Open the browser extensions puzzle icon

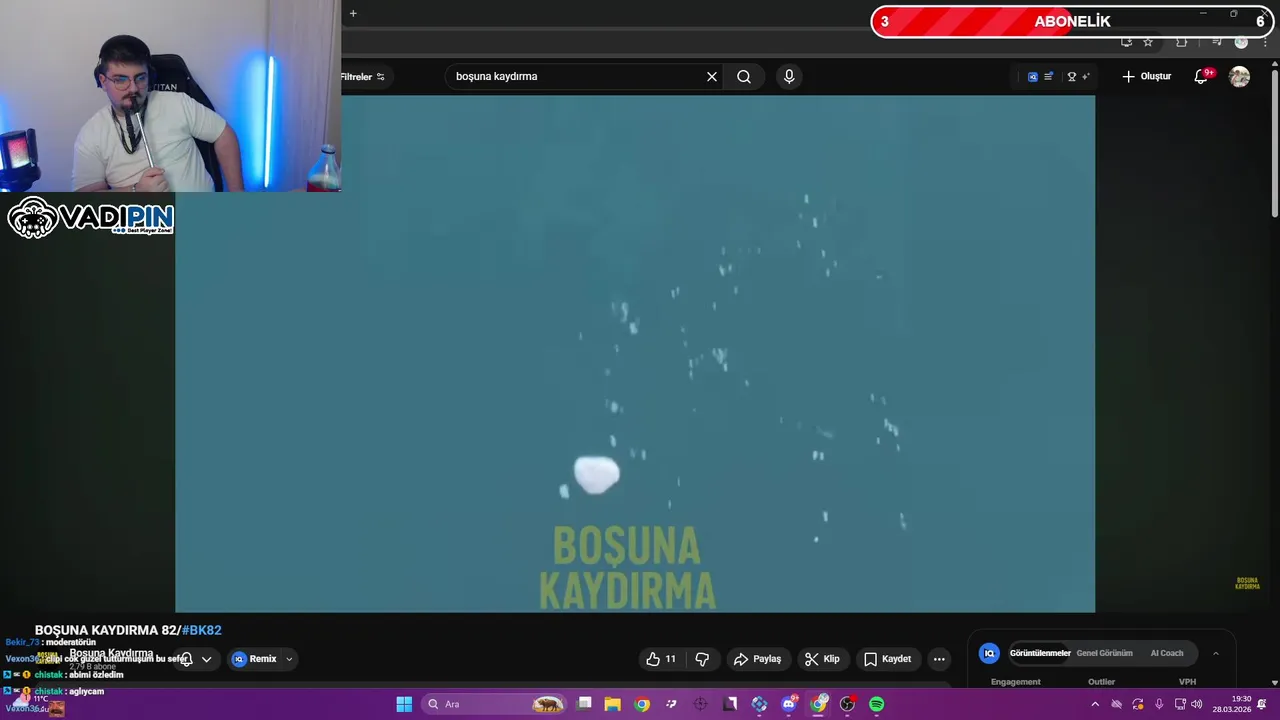tap(1181, 42)
